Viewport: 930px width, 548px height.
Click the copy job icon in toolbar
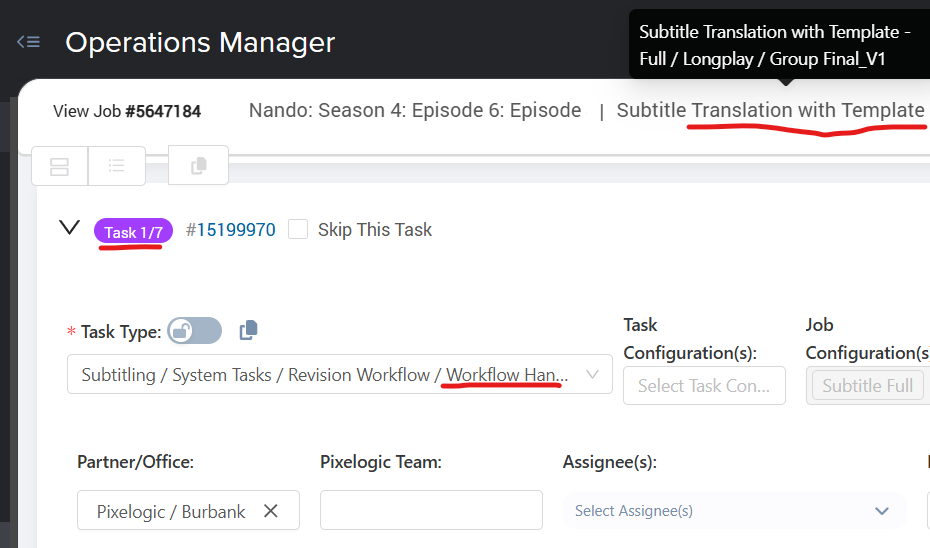[x=199, y=165]
